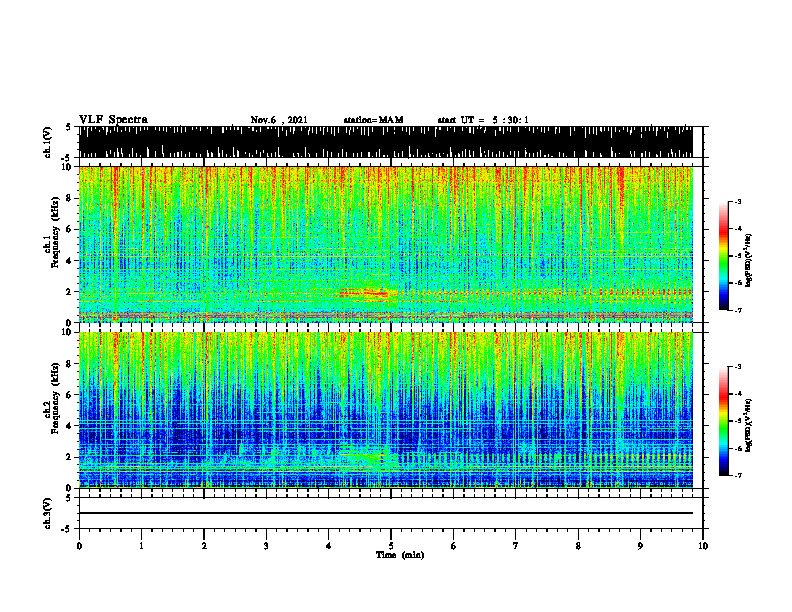Click time axis tick label "9"
This screenshot has width=792, height=612.
(640, 546)
